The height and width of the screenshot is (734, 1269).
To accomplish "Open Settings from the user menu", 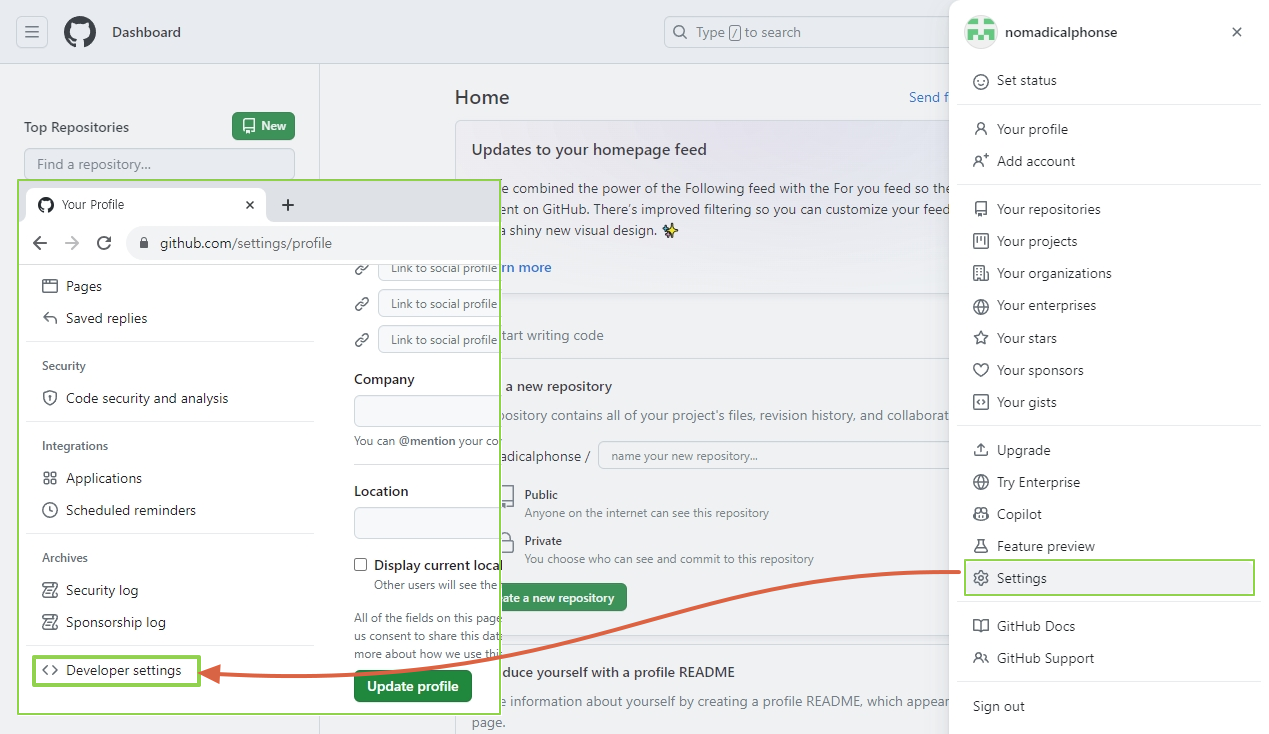I will [1109, 578].
